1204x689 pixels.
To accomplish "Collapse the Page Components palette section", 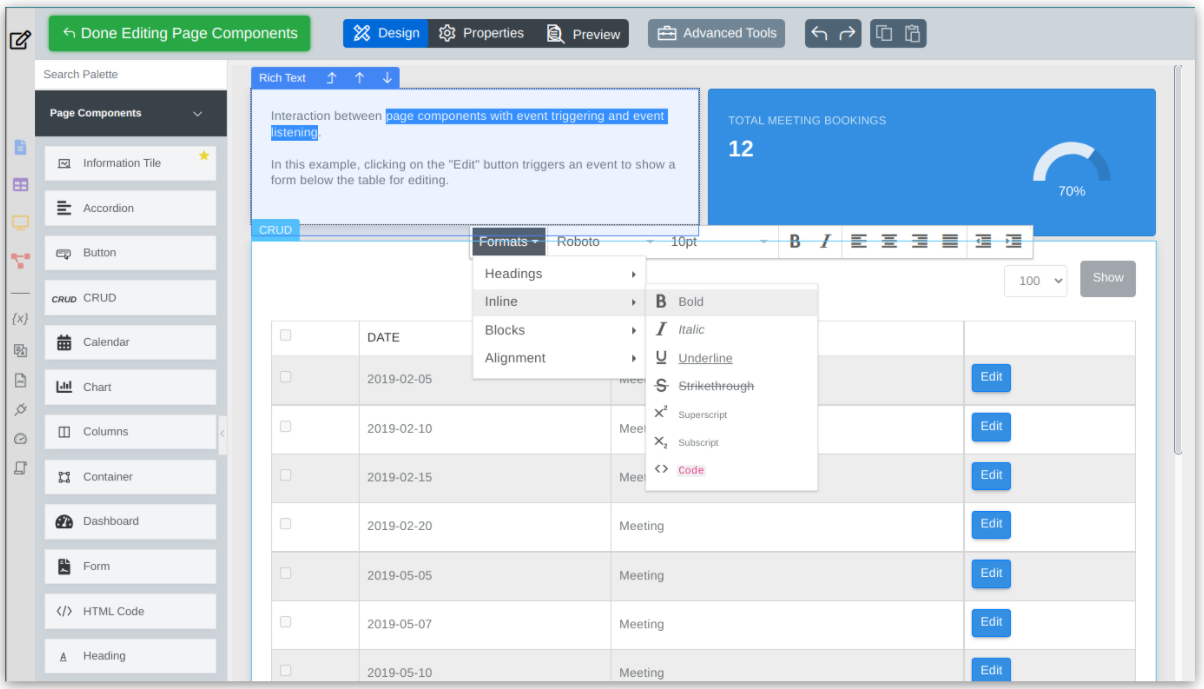I will coord(197,114).
